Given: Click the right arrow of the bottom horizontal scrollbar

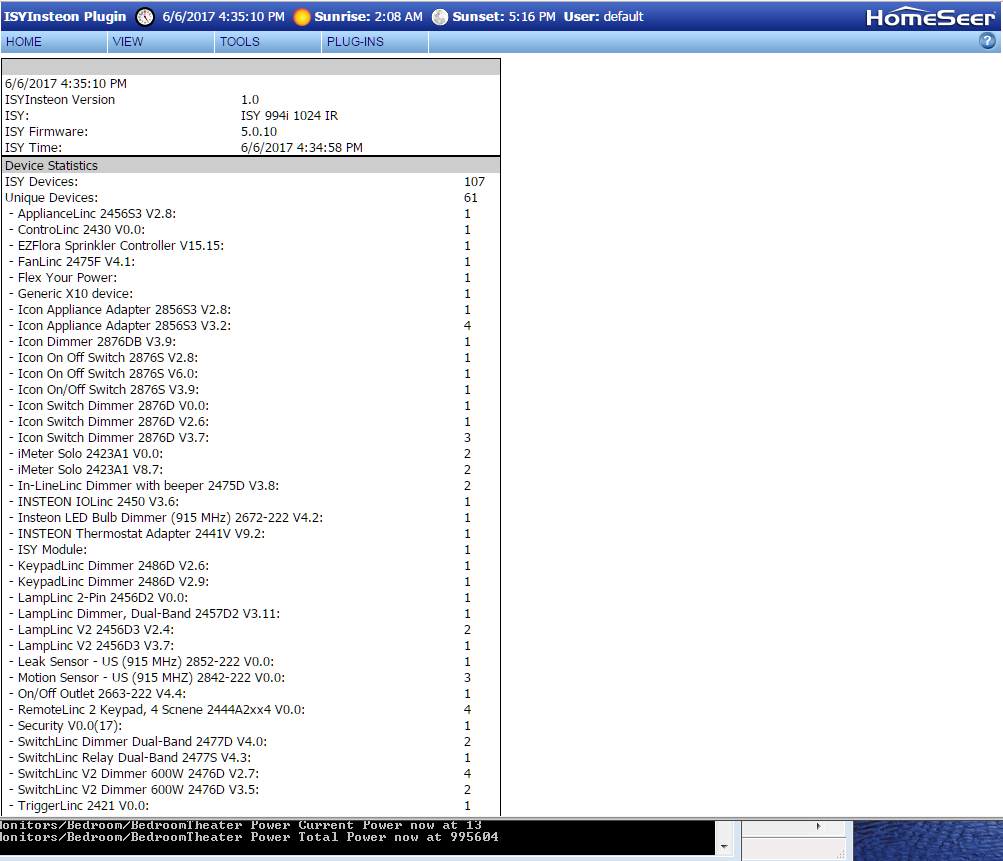Looking at the screenshot, I should point(818,826).
